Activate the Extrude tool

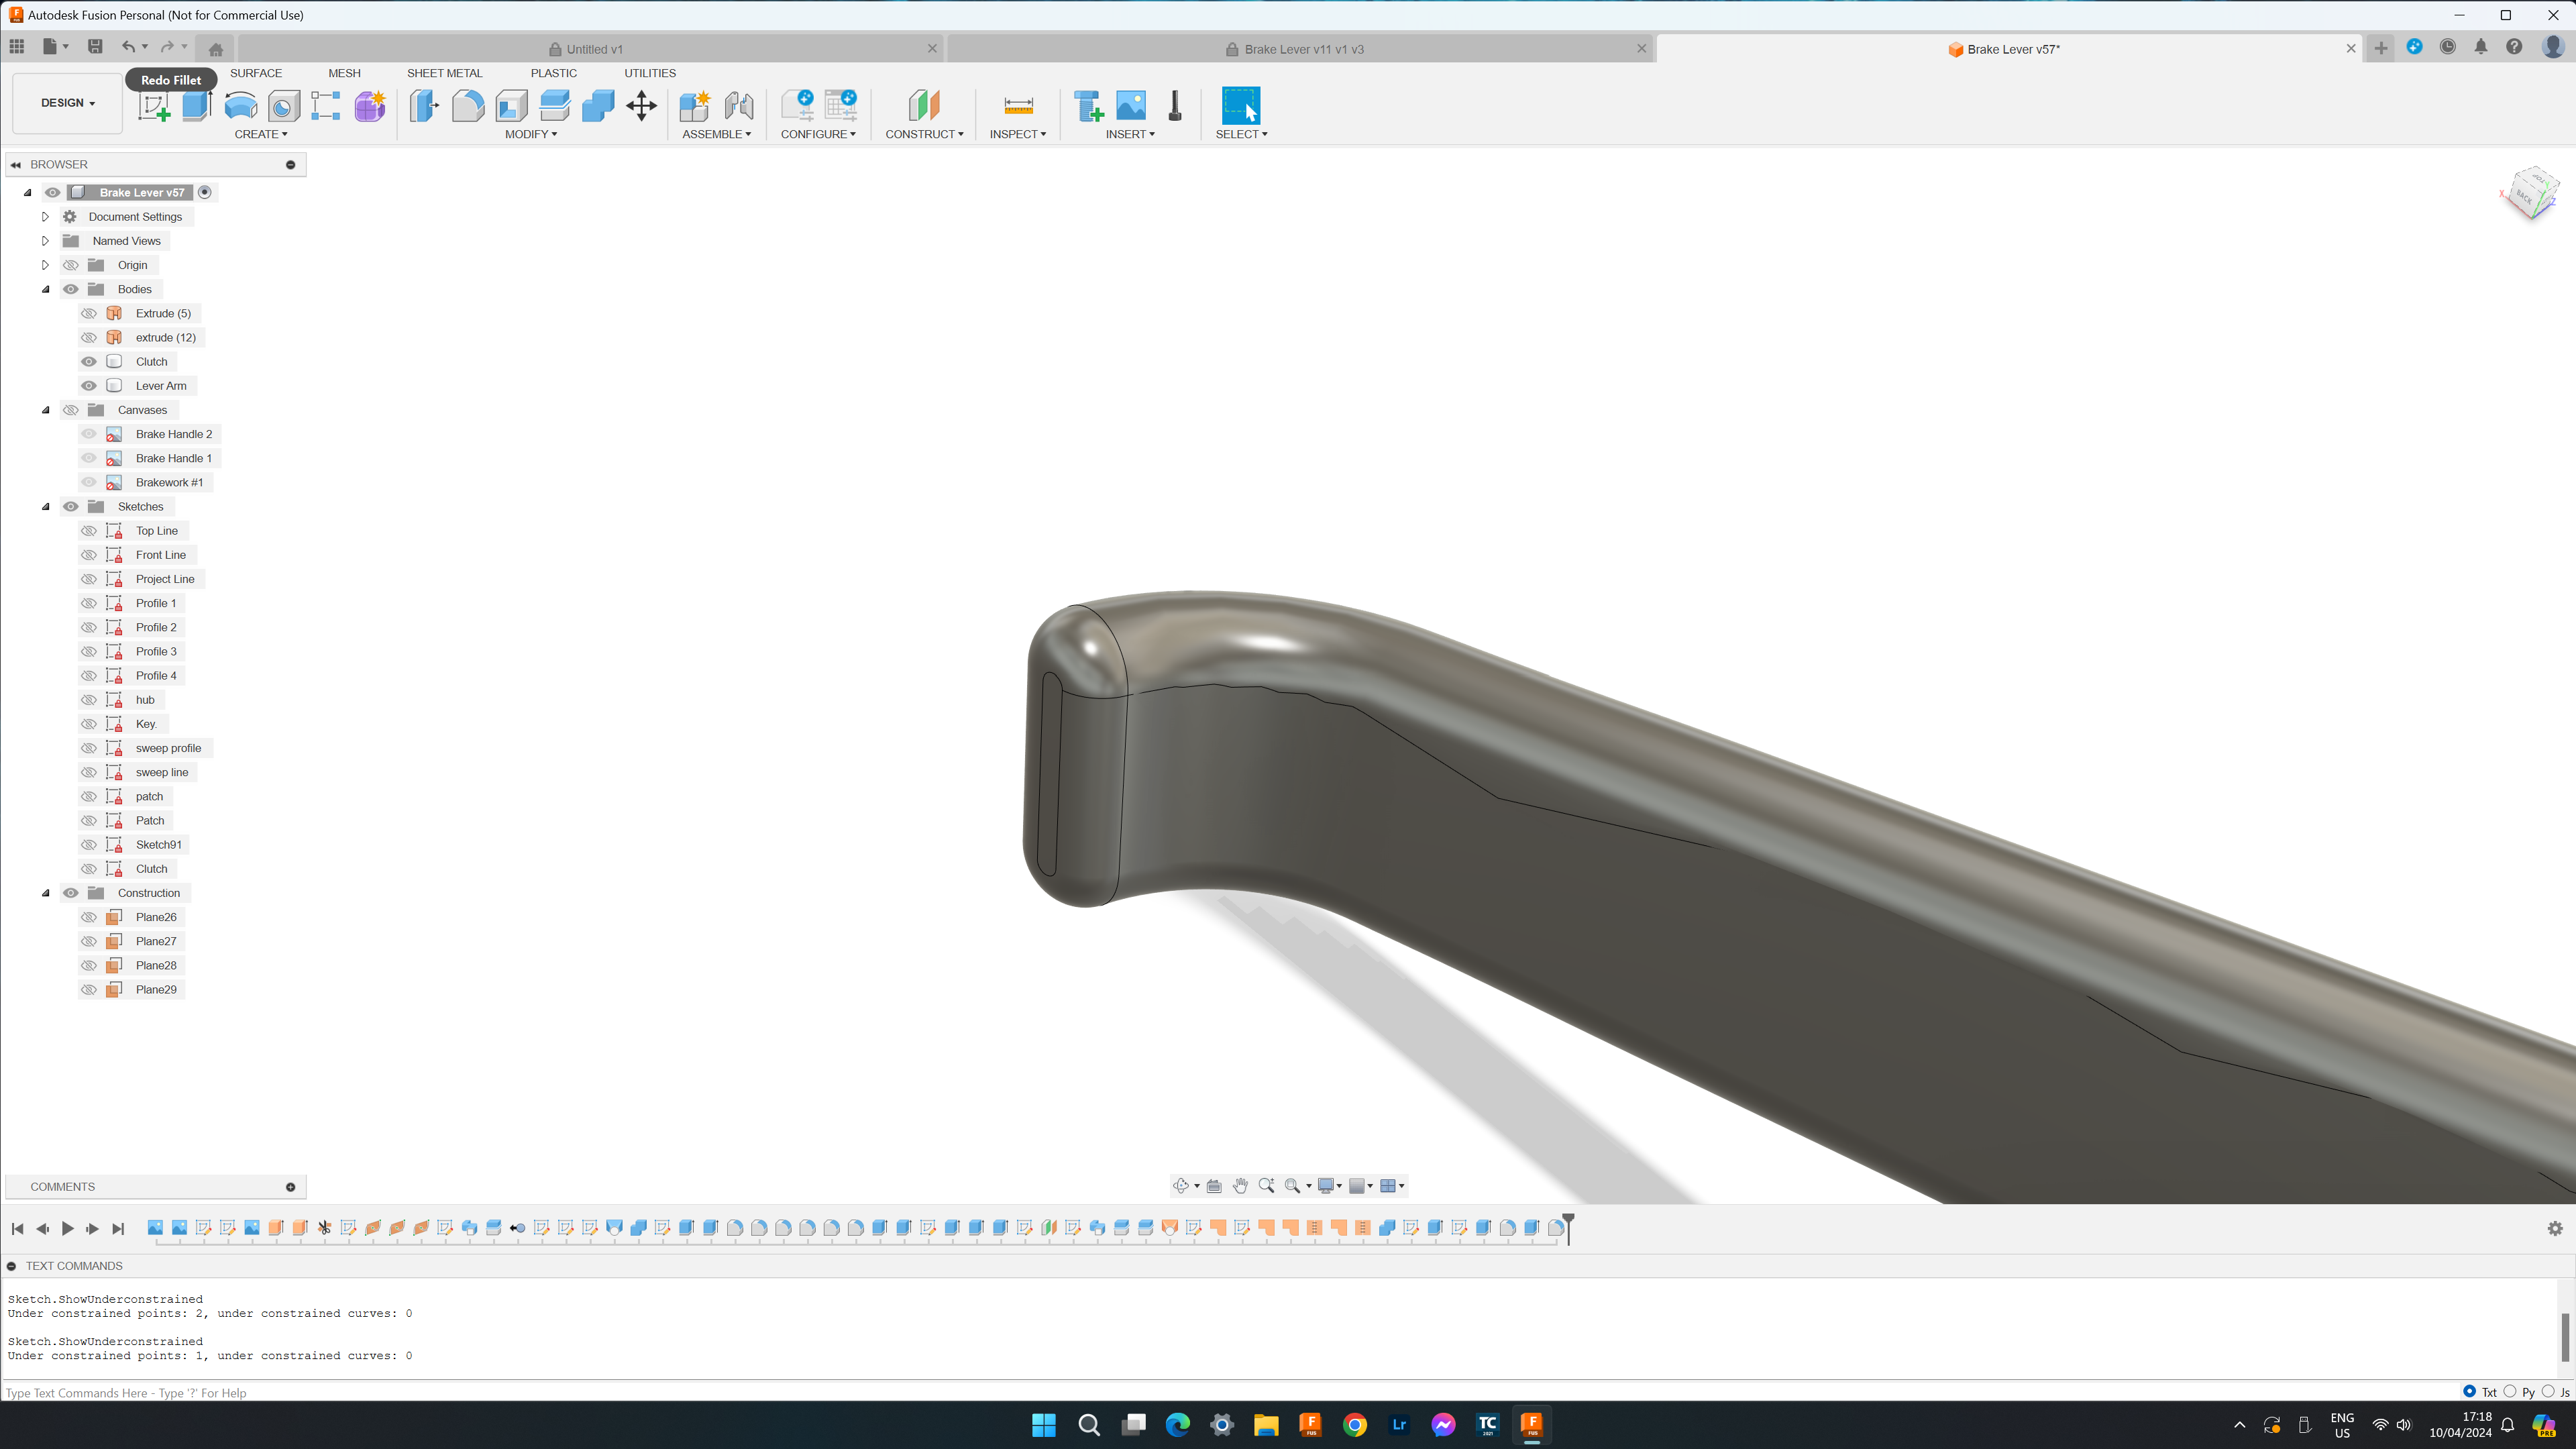(197, 107)
